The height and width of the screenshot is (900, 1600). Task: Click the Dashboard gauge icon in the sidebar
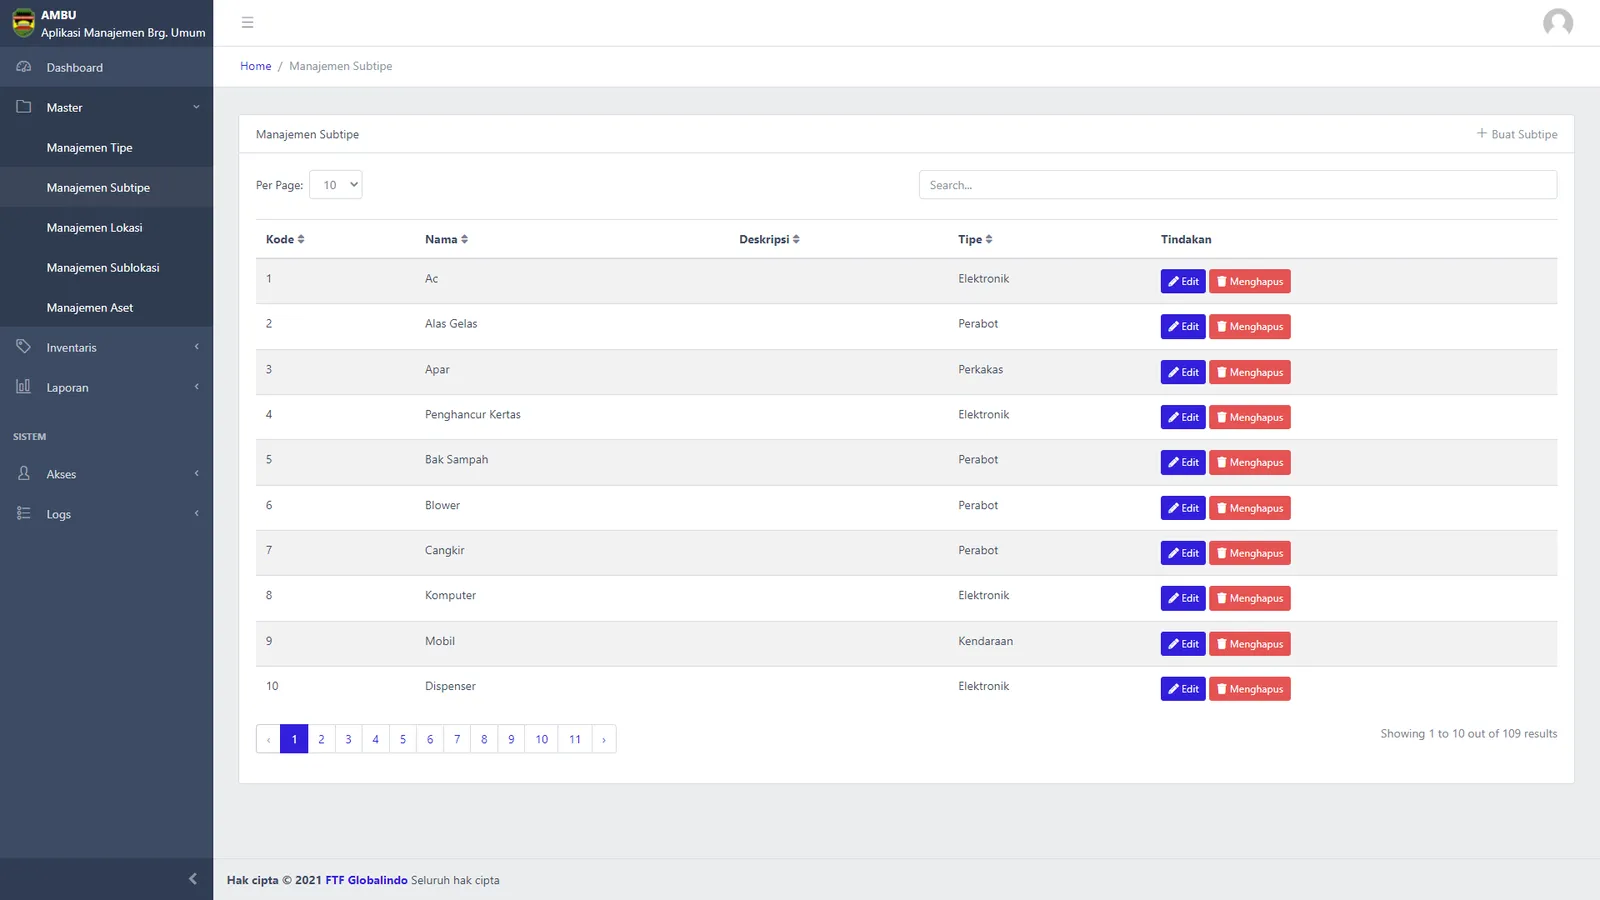[x=24, y=67]
